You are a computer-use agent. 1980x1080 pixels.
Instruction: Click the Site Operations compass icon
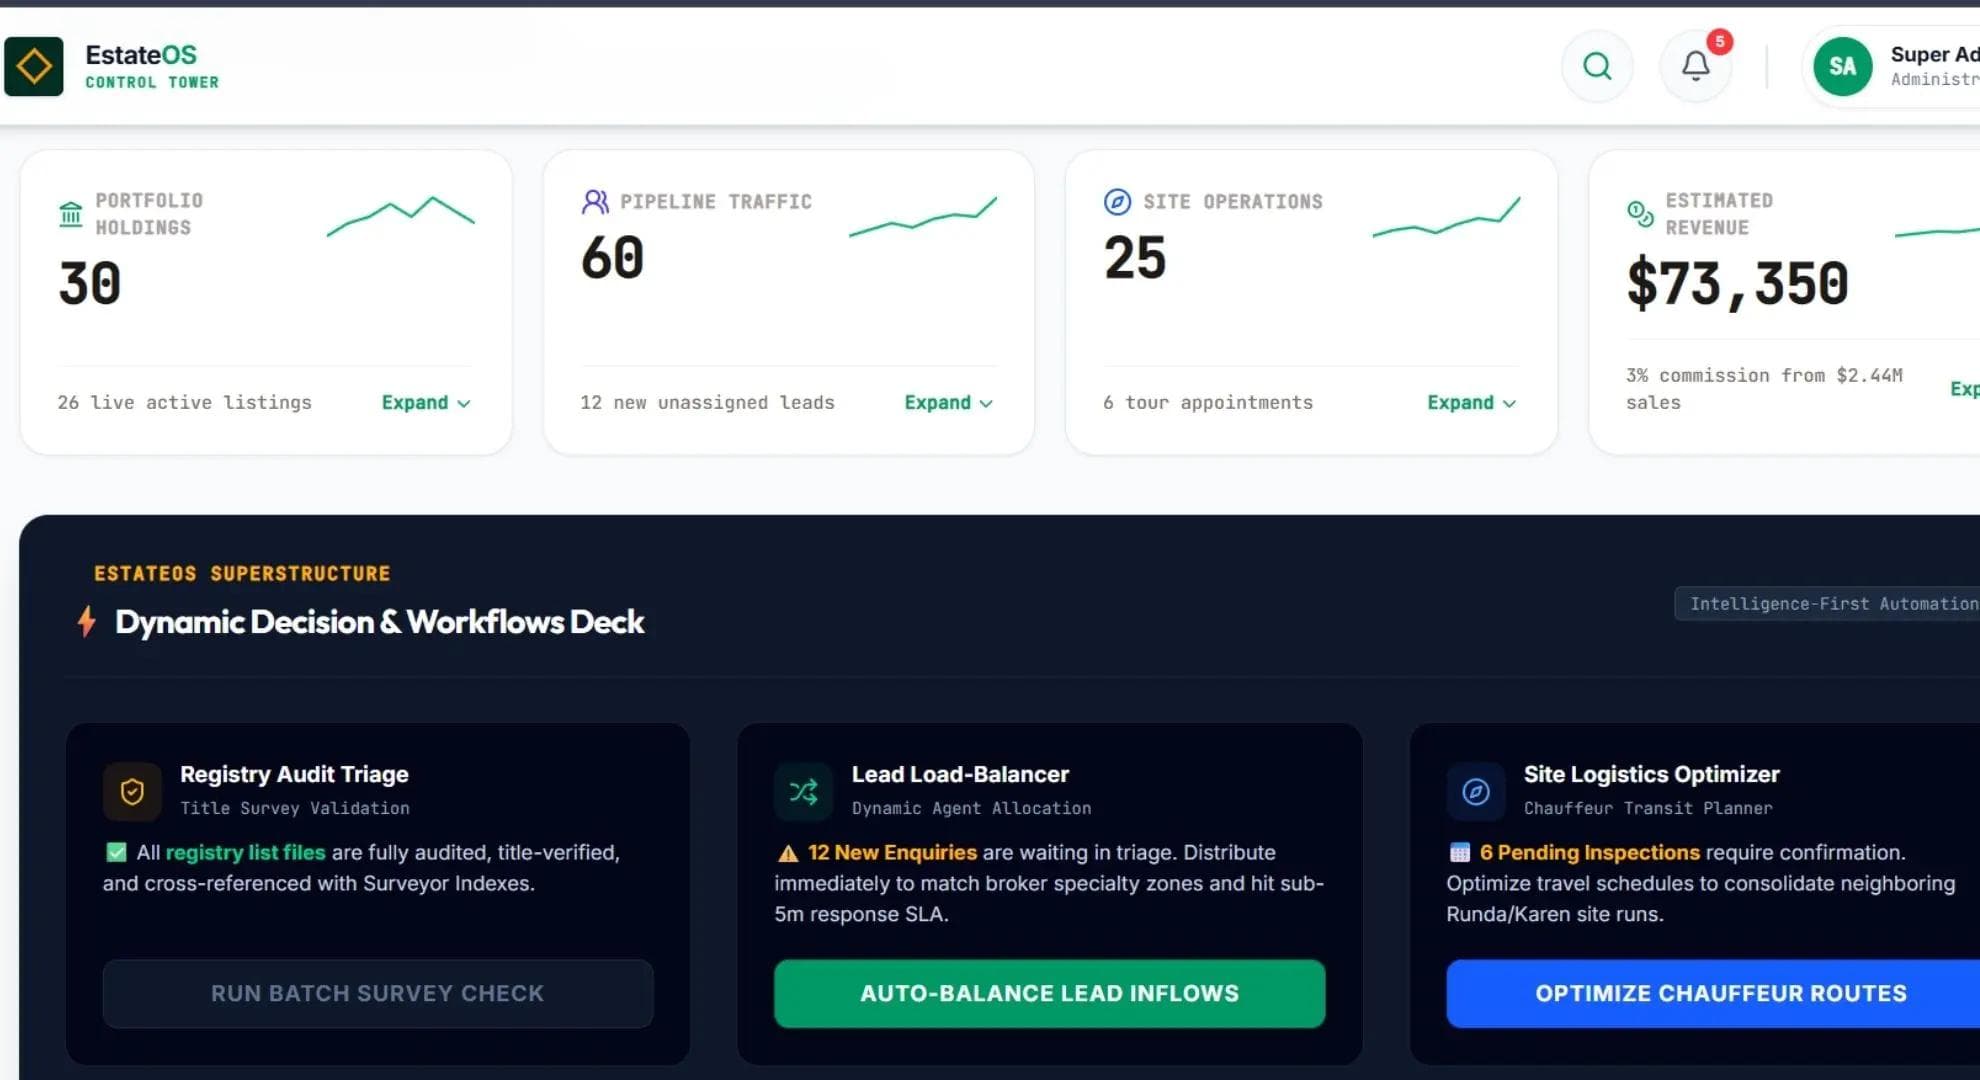click(1117, 202)
